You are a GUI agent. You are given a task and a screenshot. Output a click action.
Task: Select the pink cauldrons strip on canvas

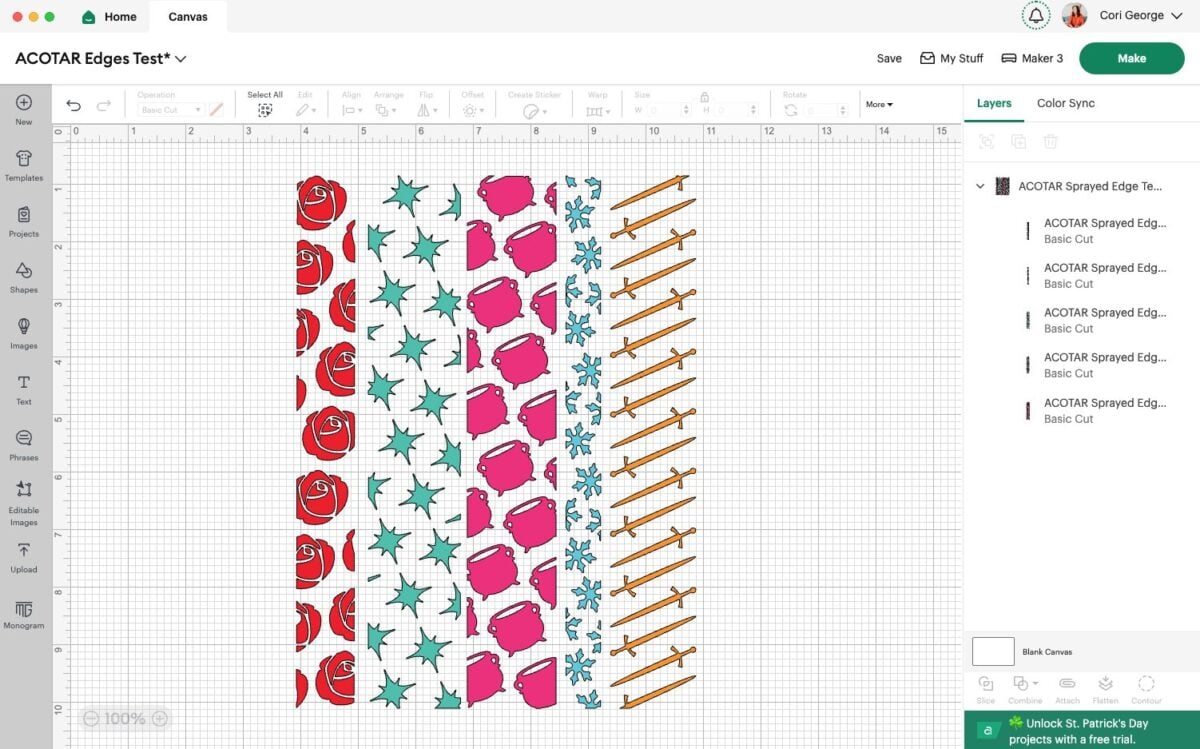pyautogui.click(x=511, y=441)
